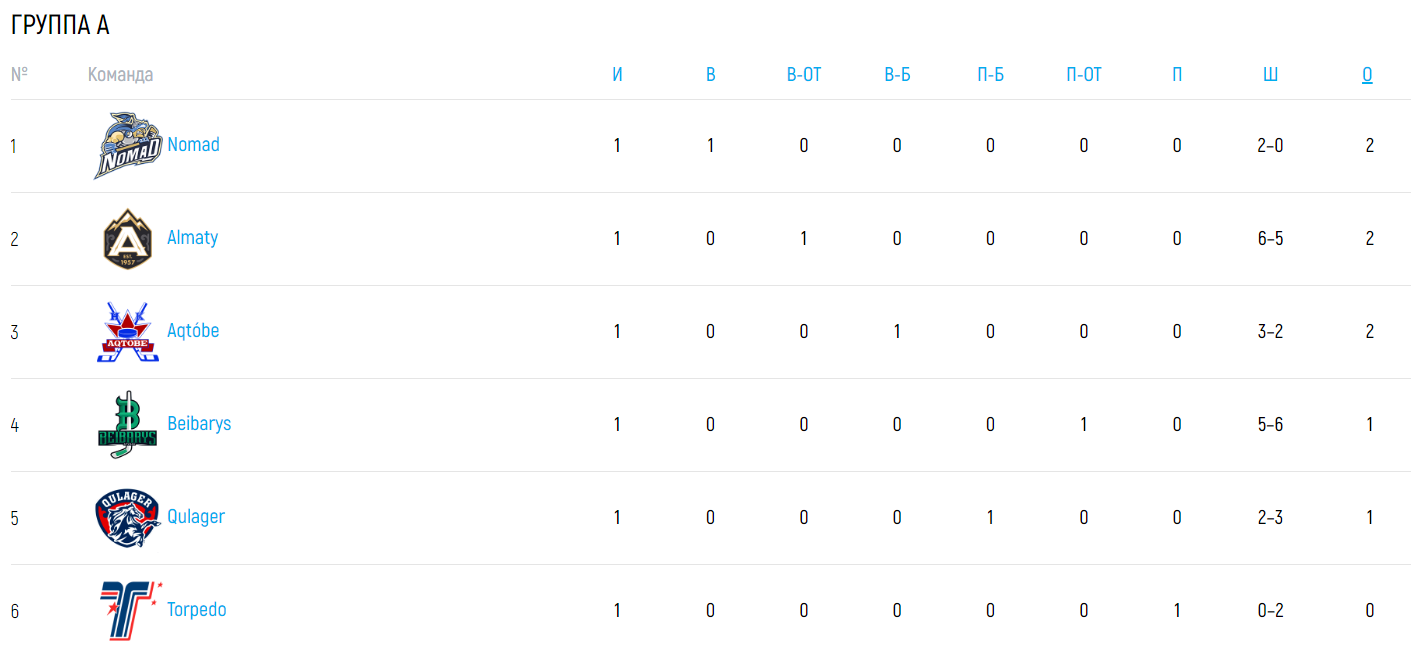1424x670 pixels.
Task: Go to the Torpedo team page
Action: (x=197, y=610)
